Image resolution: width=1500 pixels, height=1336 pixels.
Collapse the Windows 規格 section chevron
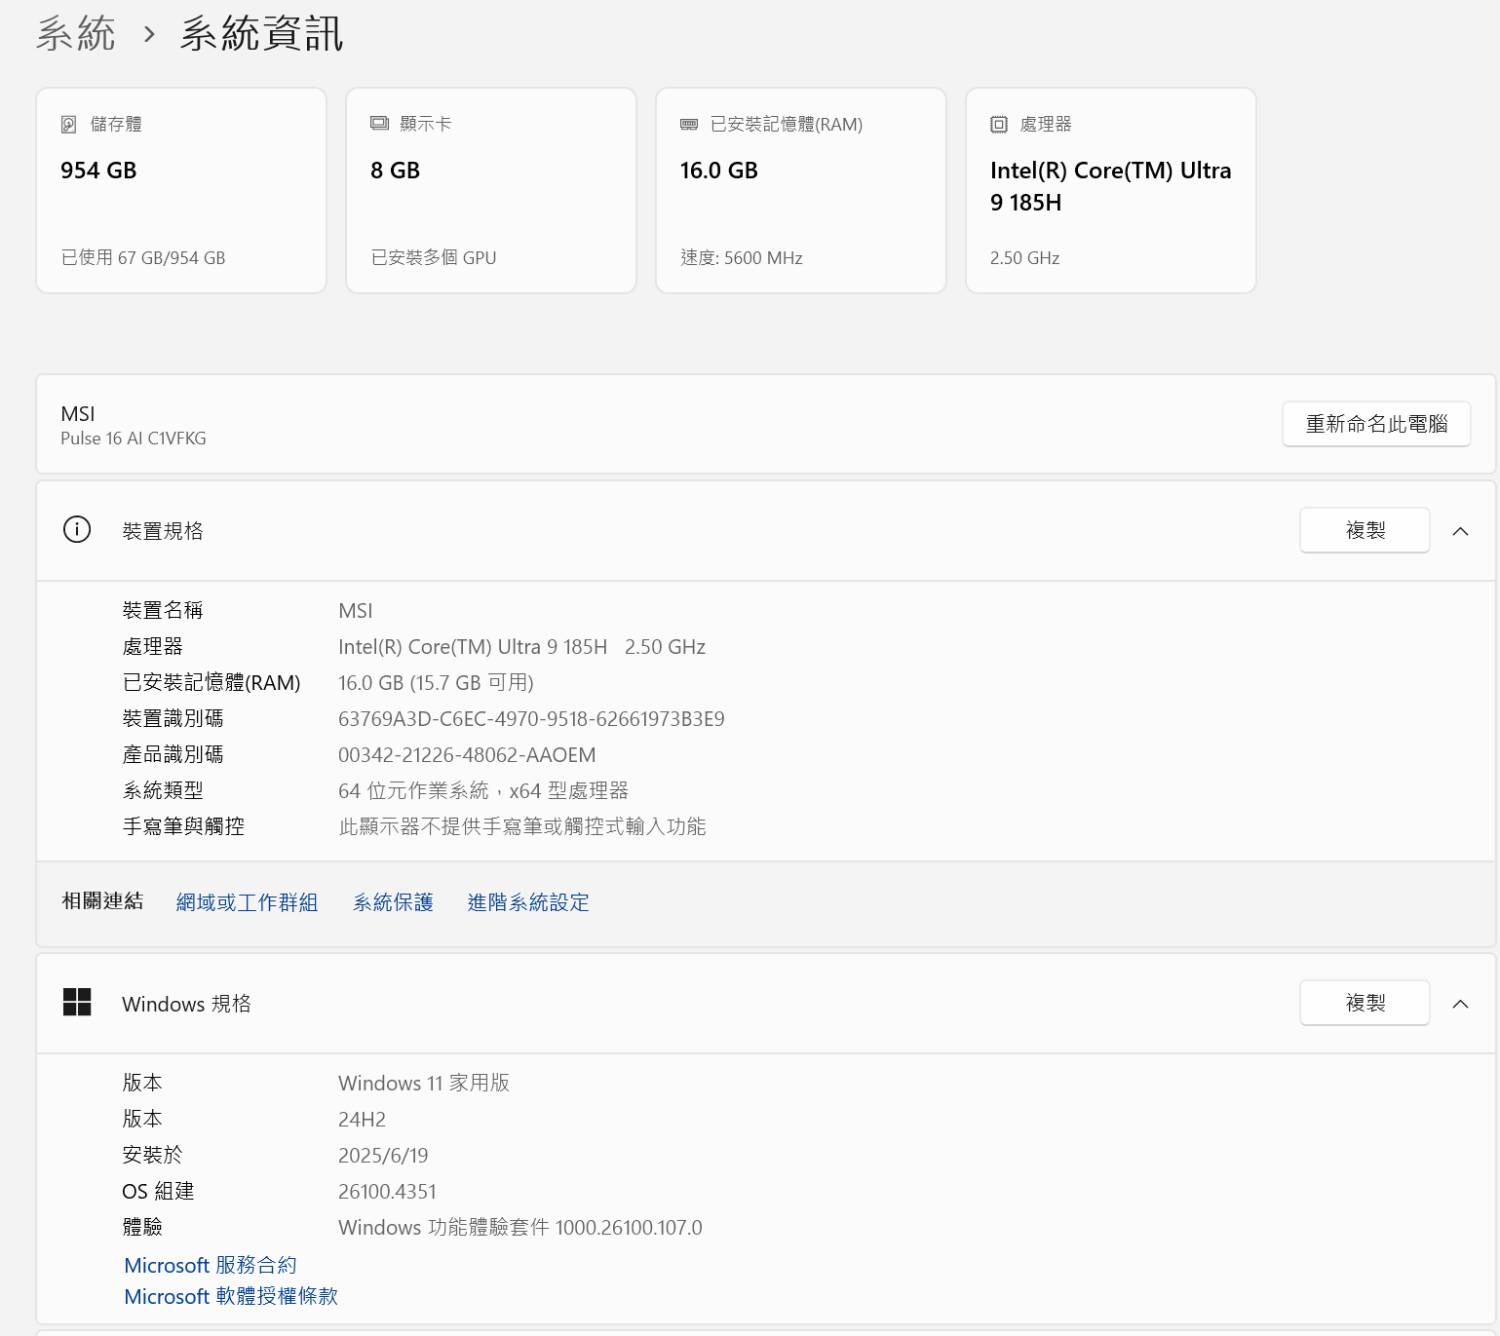tap(1460, 1004)
